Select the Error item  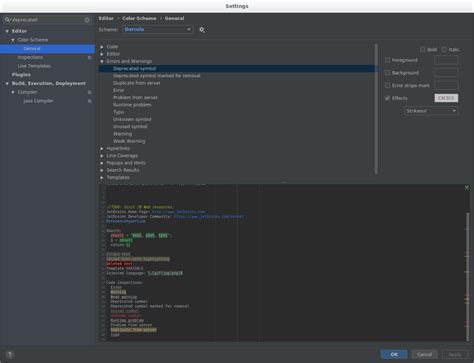[118, 90]
